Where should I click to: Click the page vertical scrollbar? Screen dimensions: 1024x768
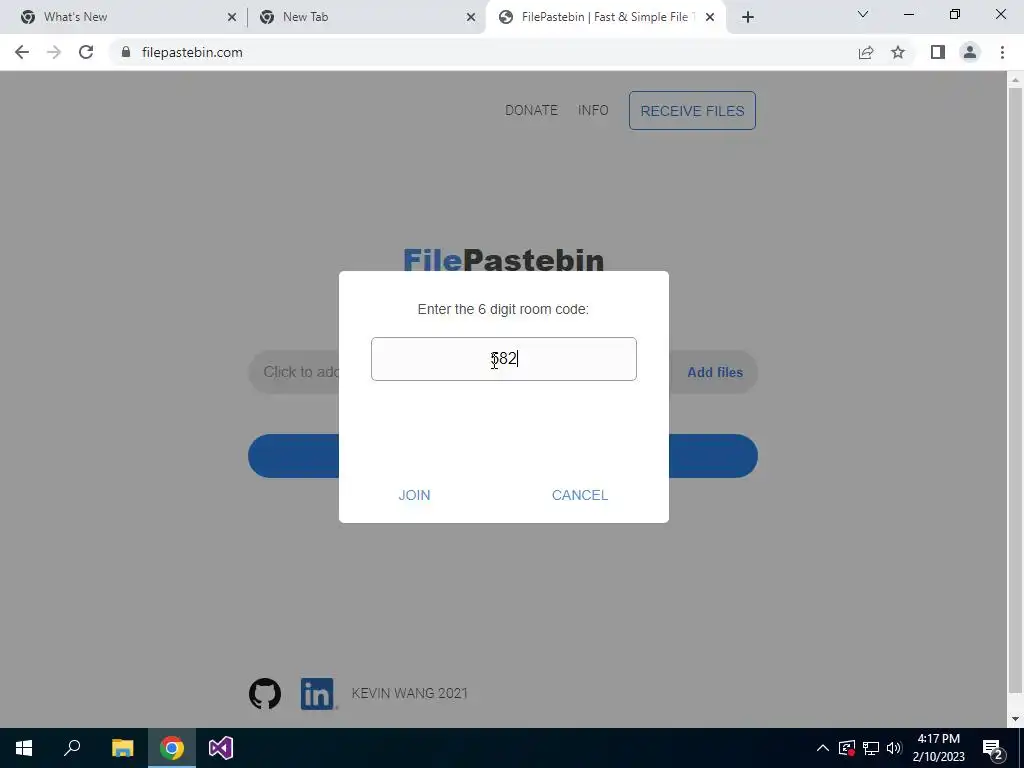pos(1015,392)
